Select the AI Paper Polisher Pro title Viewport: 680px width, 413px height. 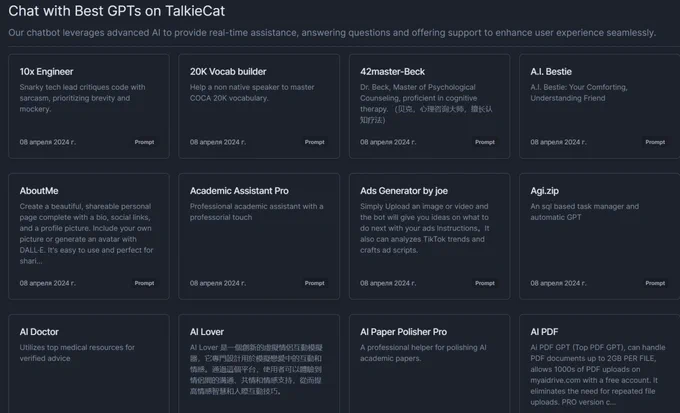pyautogui.click(x=403, y=332)
